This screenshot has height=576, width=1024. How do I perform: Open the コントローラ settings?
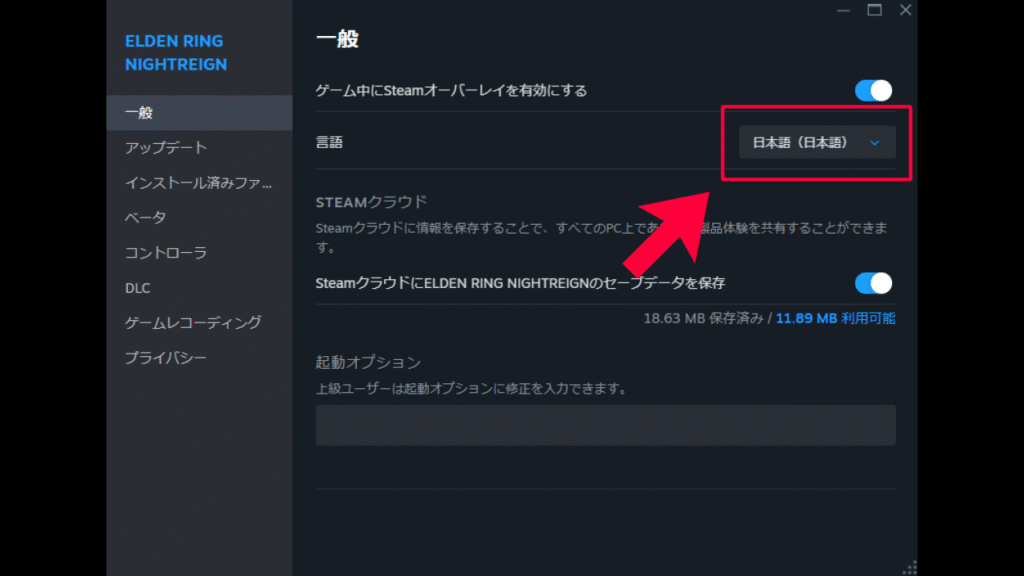166,253
